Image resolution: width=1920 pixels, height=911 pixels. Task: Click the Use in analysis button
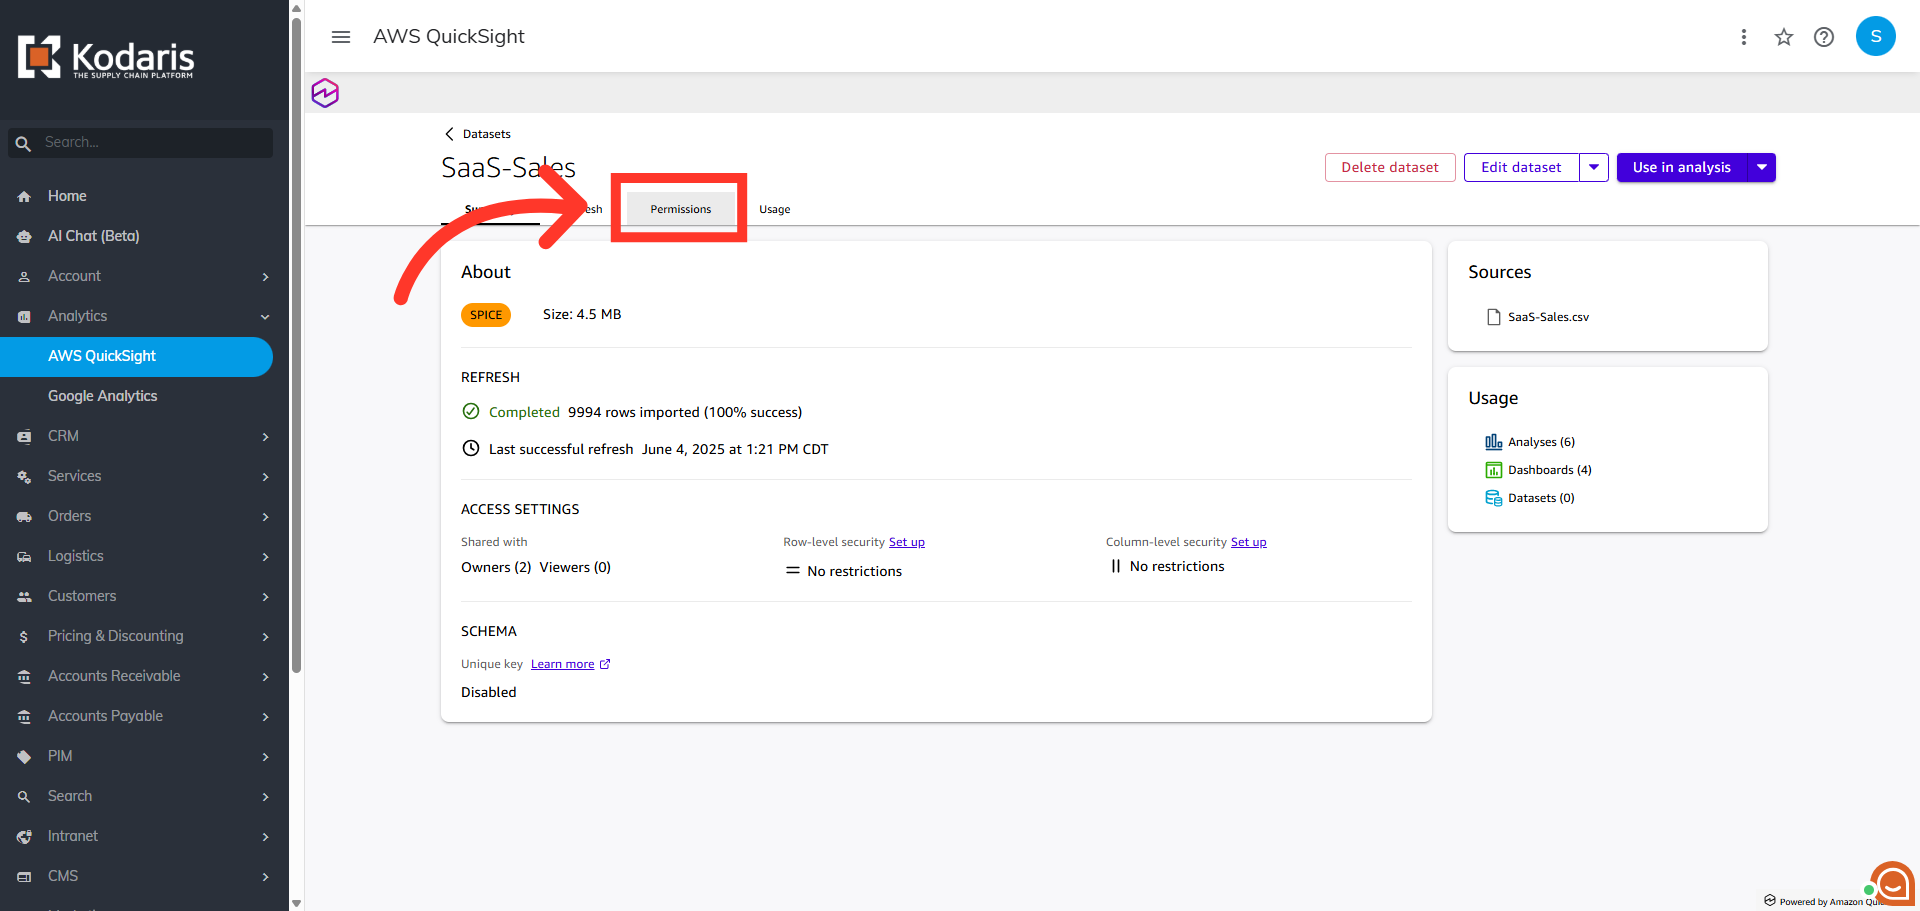pos(1682,167)
